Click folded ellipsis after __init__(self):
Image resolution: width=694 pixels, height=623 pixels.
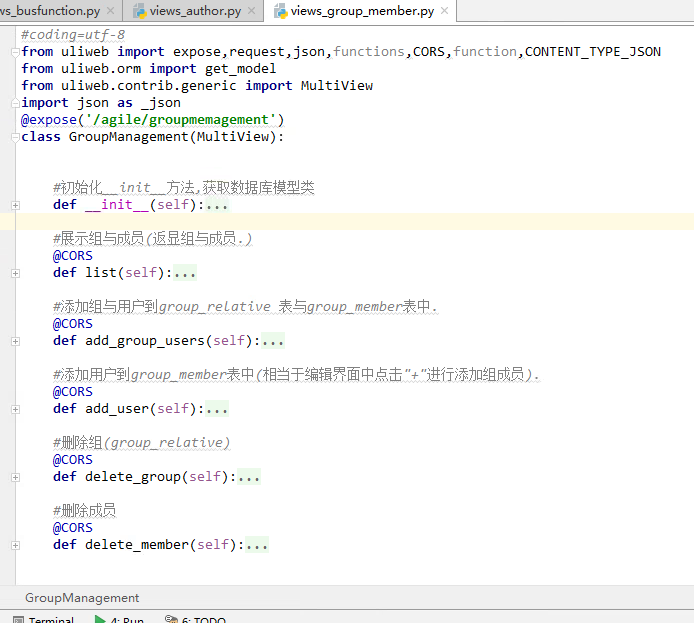coord(217,205)
